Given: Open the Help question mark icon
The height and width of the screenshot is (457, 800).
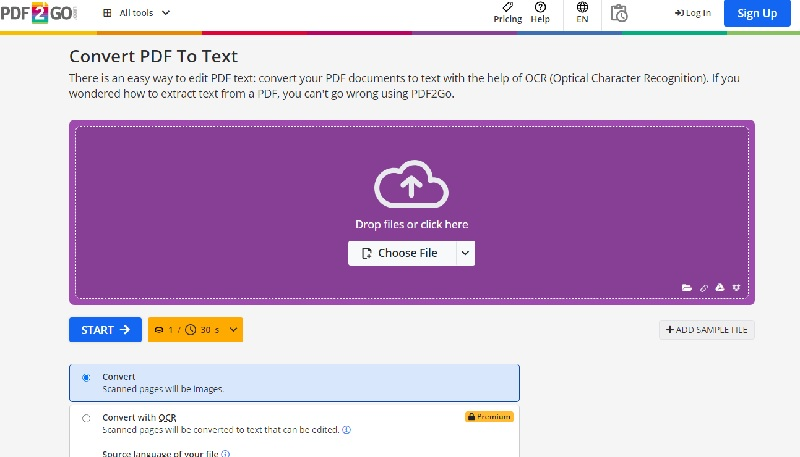Looking at the screenshot, I should 540,8.
